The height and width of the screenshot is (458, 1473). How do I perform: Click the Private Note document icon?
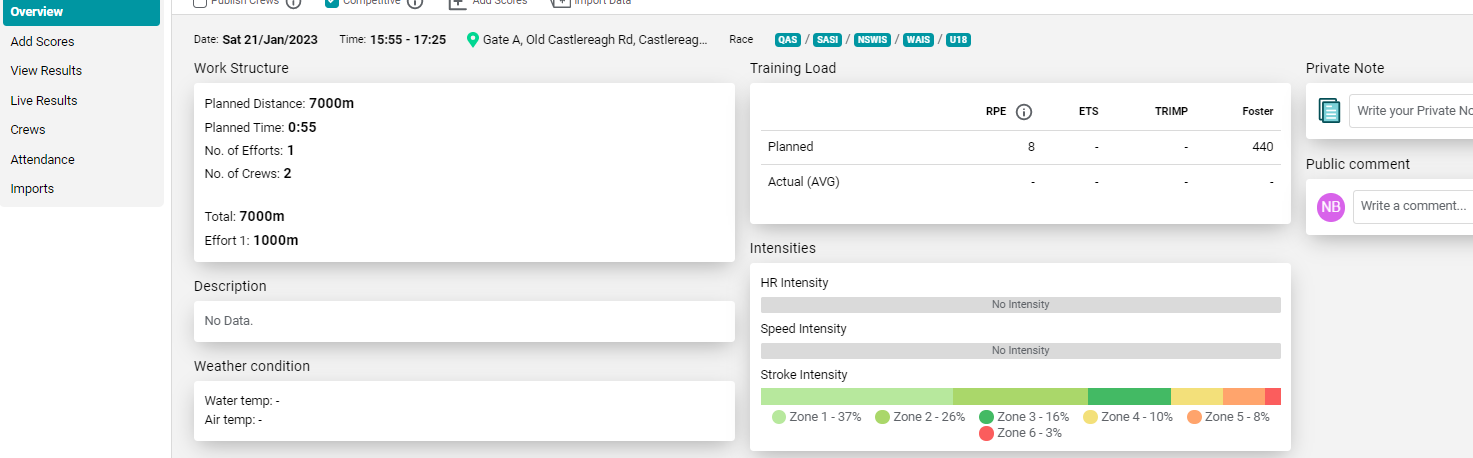pos(1329,111)
